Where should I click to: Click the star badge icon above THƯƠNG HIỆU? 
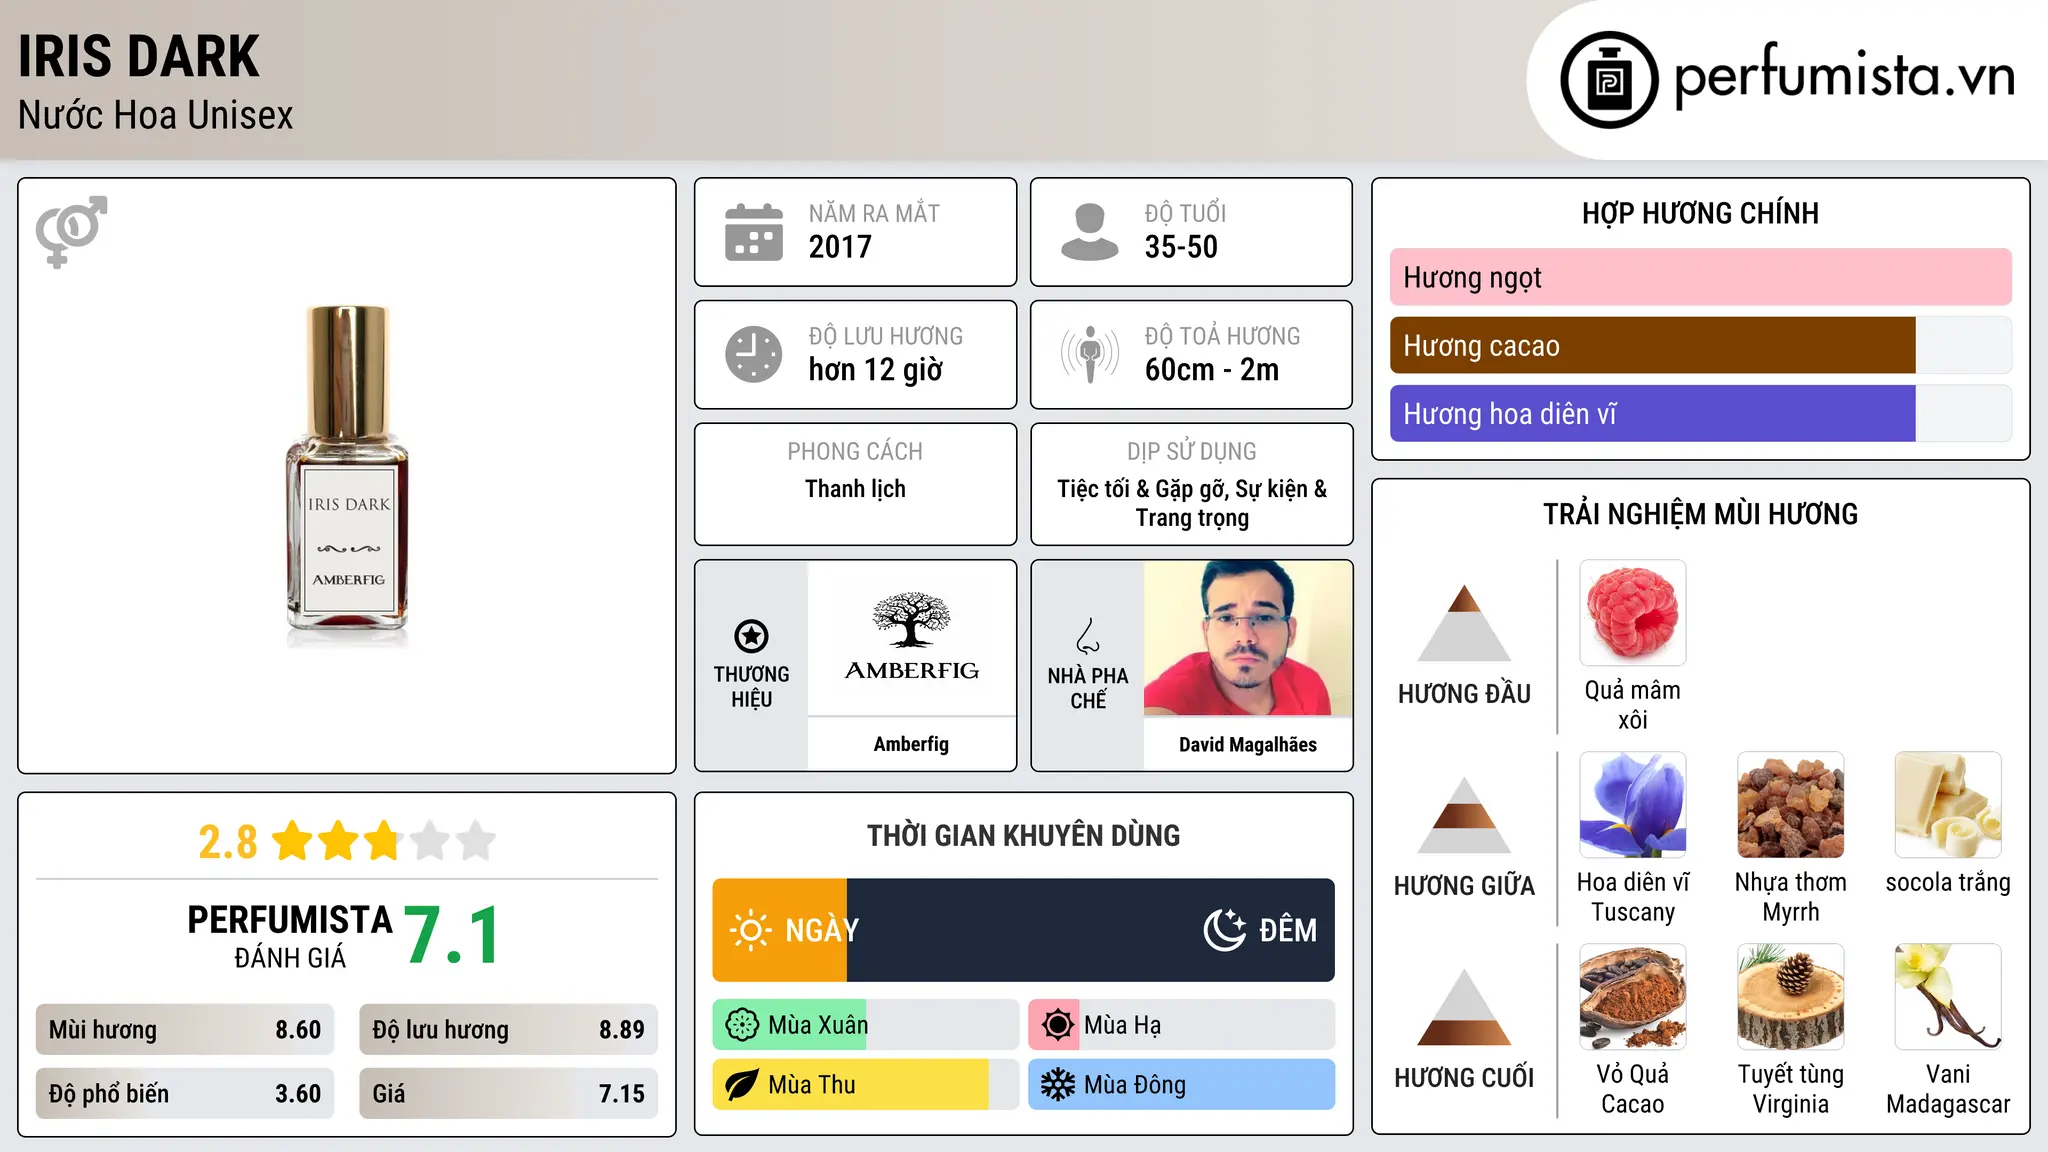click(x=751, y=636)
